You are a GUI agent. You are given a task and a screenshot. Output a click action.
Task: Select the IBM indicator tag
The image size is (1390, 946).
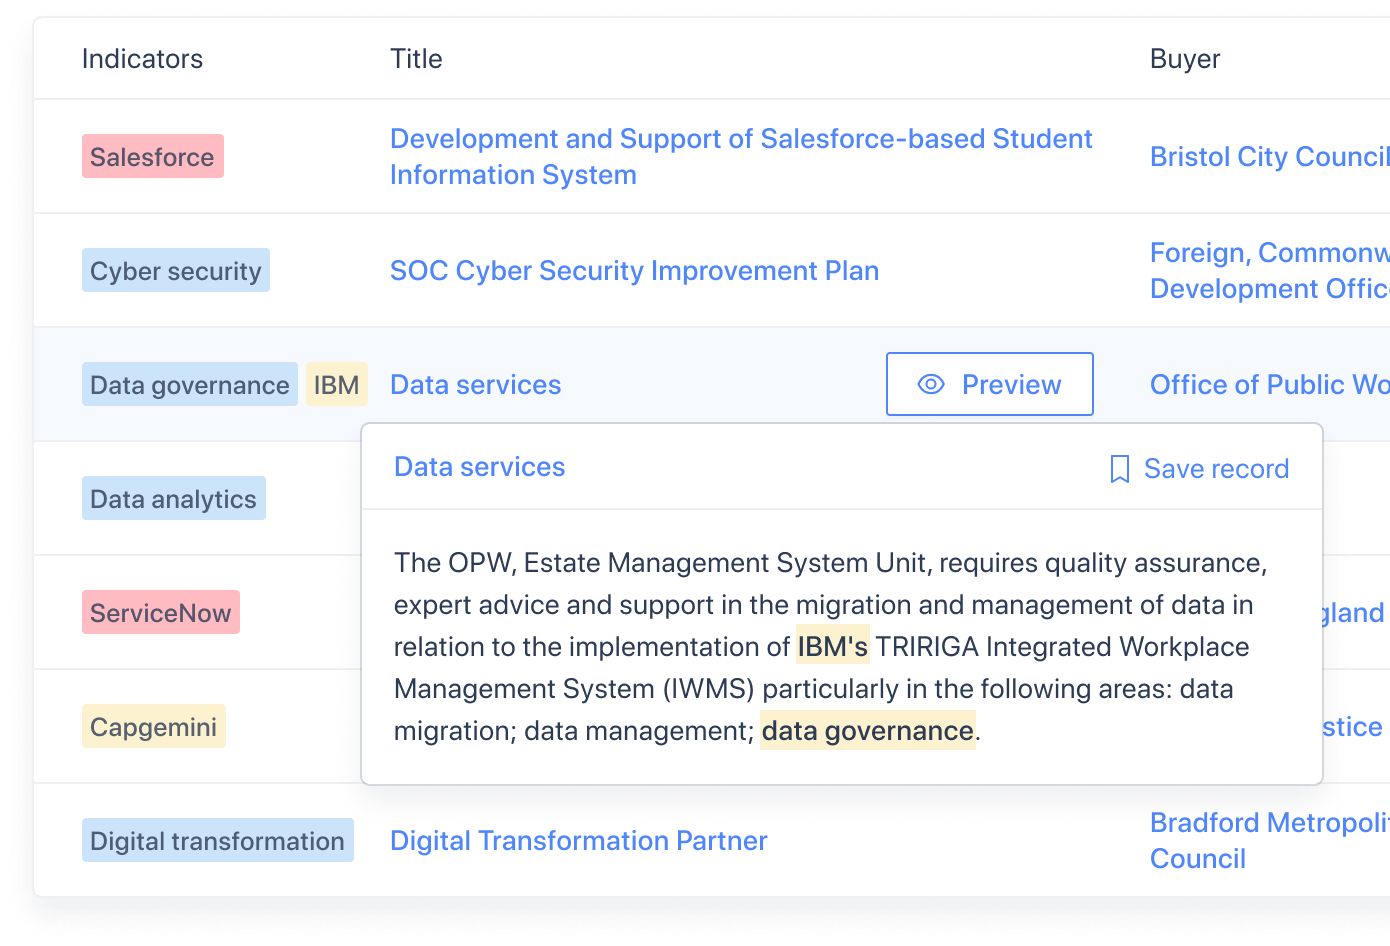[x=336, y=384]
